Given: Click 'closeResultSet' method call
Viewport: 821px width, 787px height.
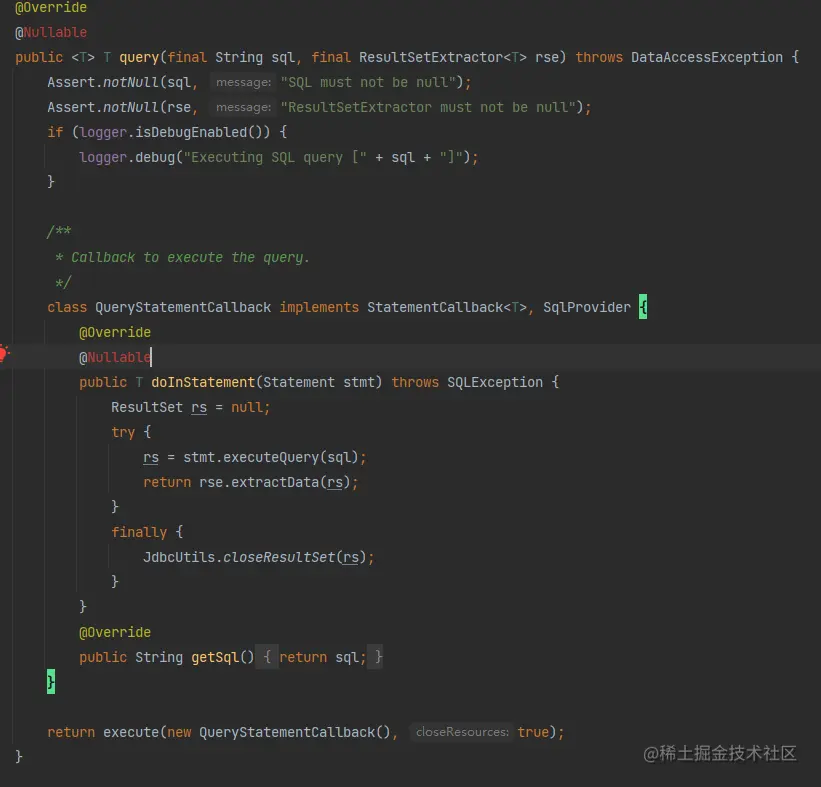Looking at the screenshot, I should [x=279, y=557].
